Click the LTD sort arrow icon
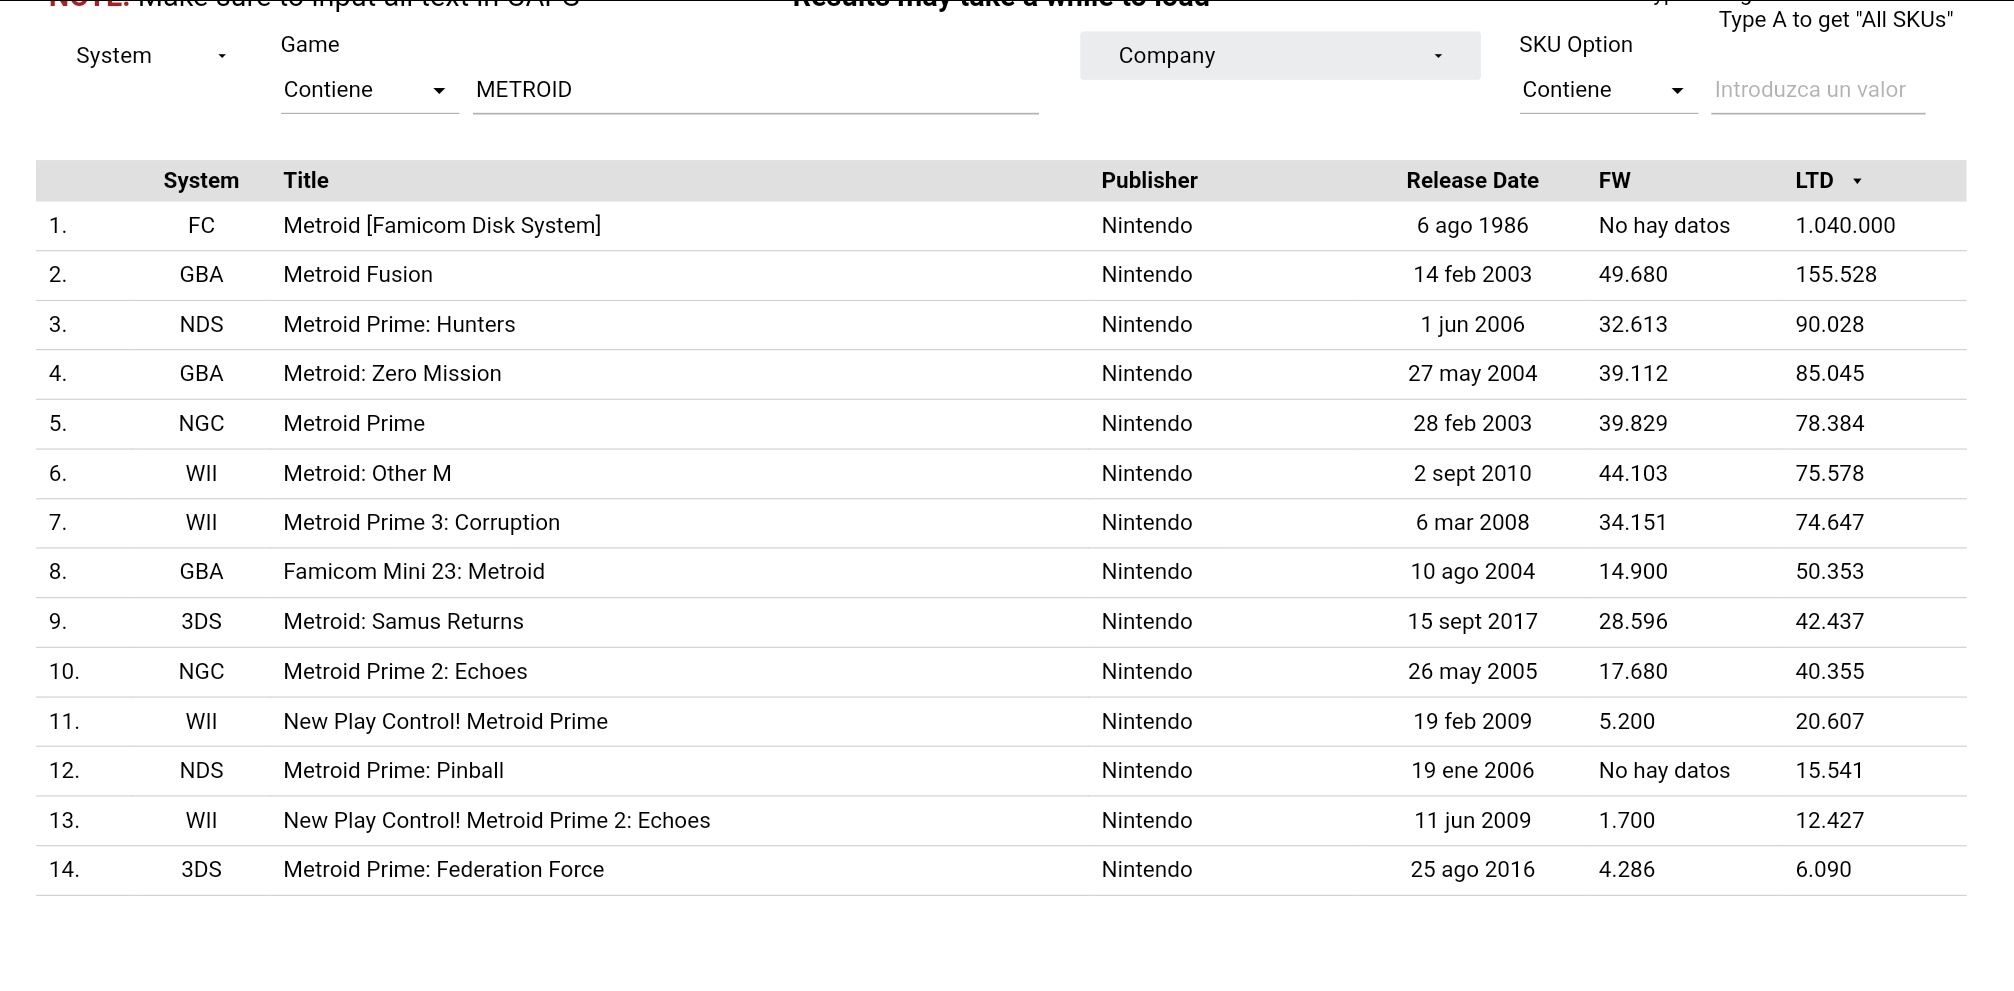This screenshot has width=2014, height=991. coord(1857,181)
